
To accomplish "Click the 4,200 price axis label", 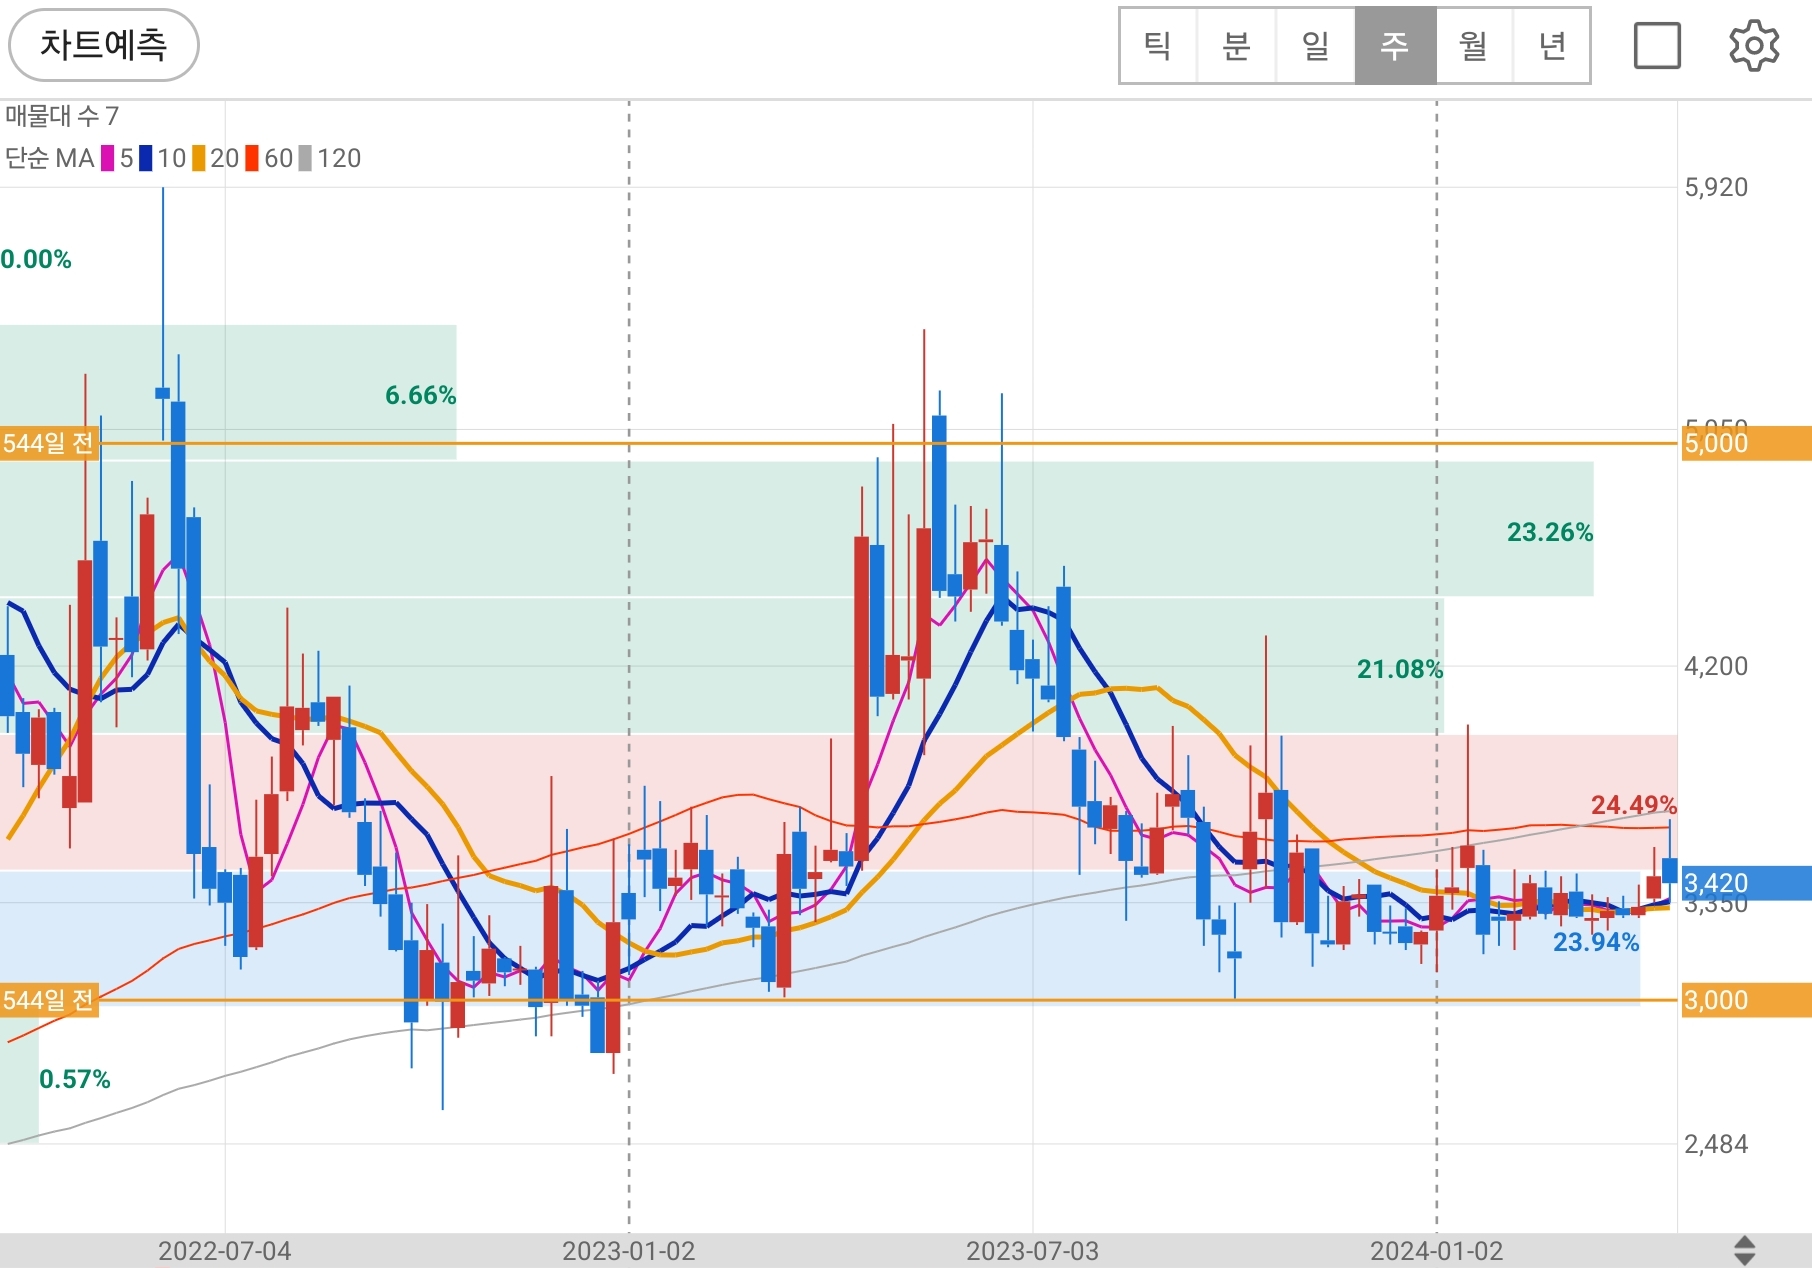I will 1716,666.
